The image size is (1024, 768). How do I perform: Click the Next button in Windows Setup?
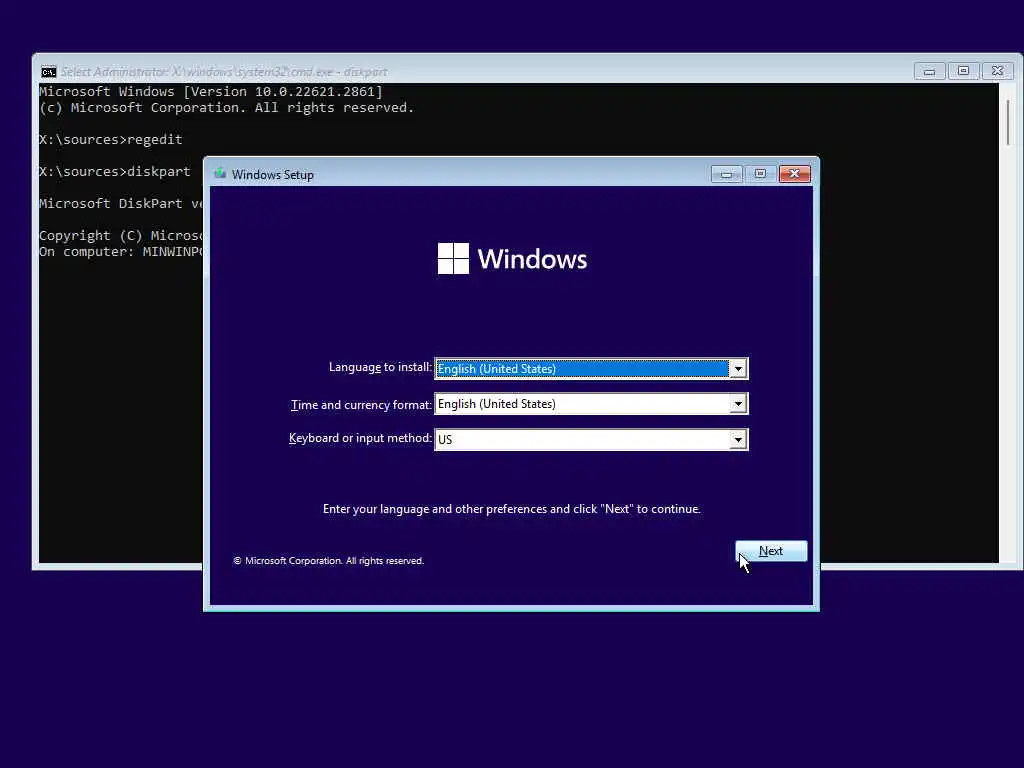point(771,551)
